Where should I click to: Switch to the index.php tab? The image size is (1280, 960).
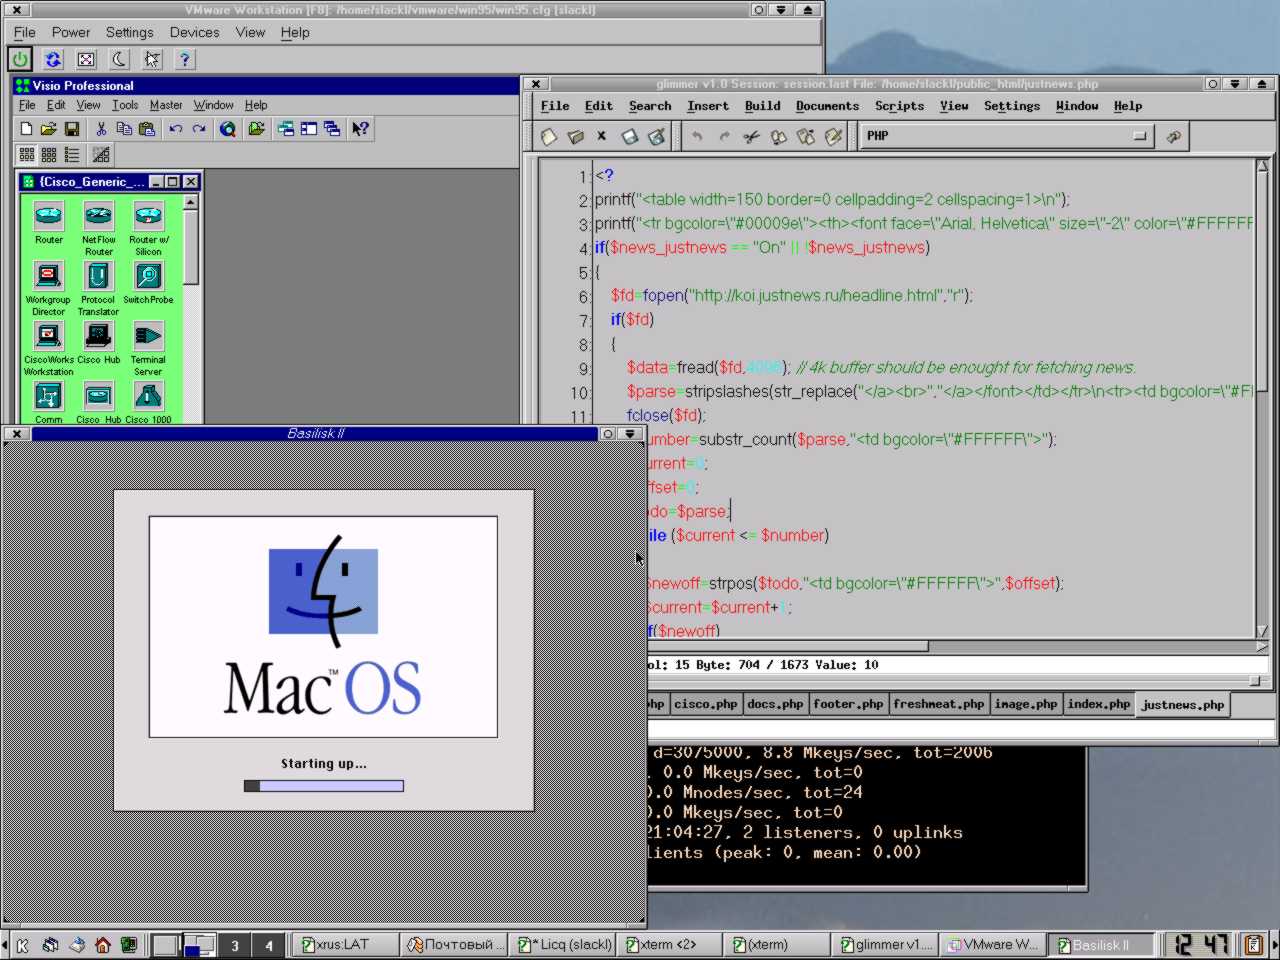coord(1098,704)
